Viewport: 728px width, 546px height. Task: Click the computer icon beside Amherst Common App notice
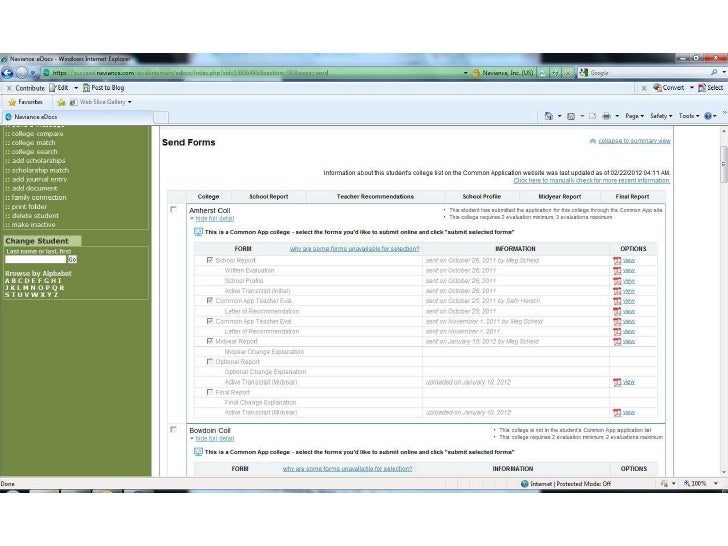click(x=198, y=232)
